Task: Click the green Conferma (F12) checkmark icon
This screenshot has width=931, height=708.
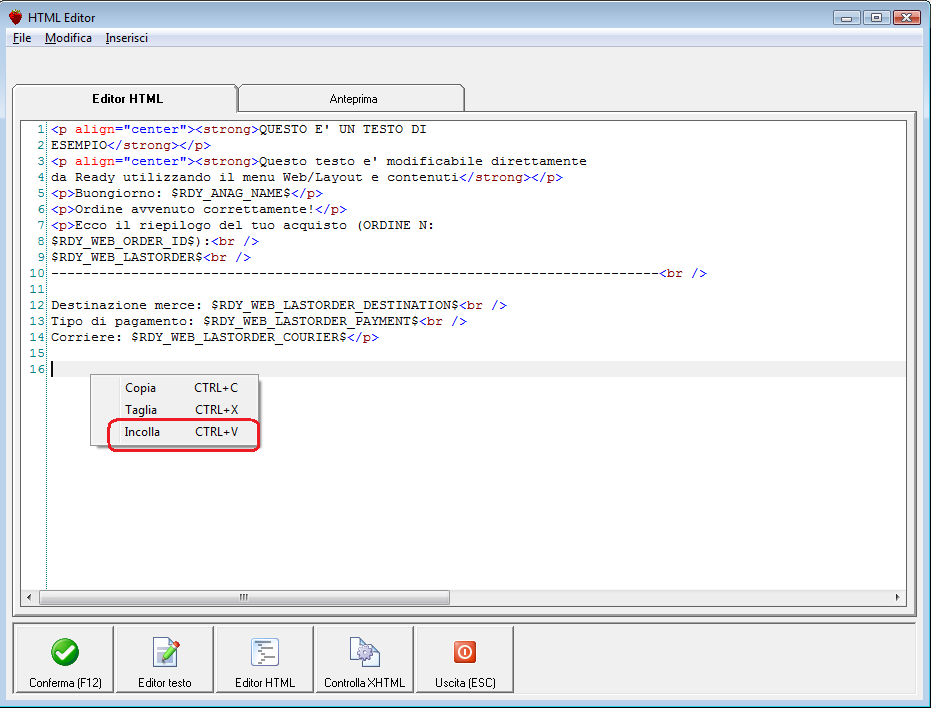Action: click(64, 652)
